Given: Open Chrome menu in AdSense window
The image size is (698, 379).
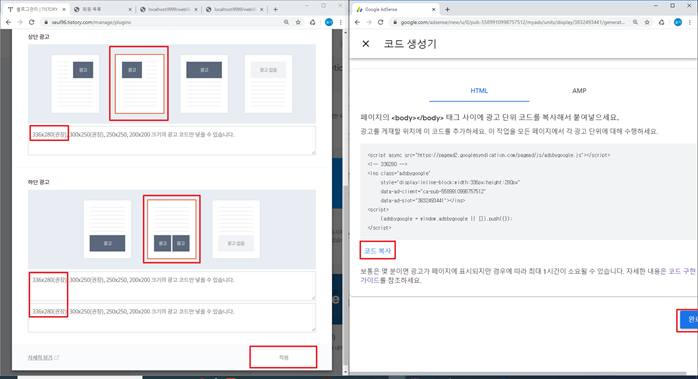Looking at the screenshot, I should pyautogui.click(x=690, y=22).
